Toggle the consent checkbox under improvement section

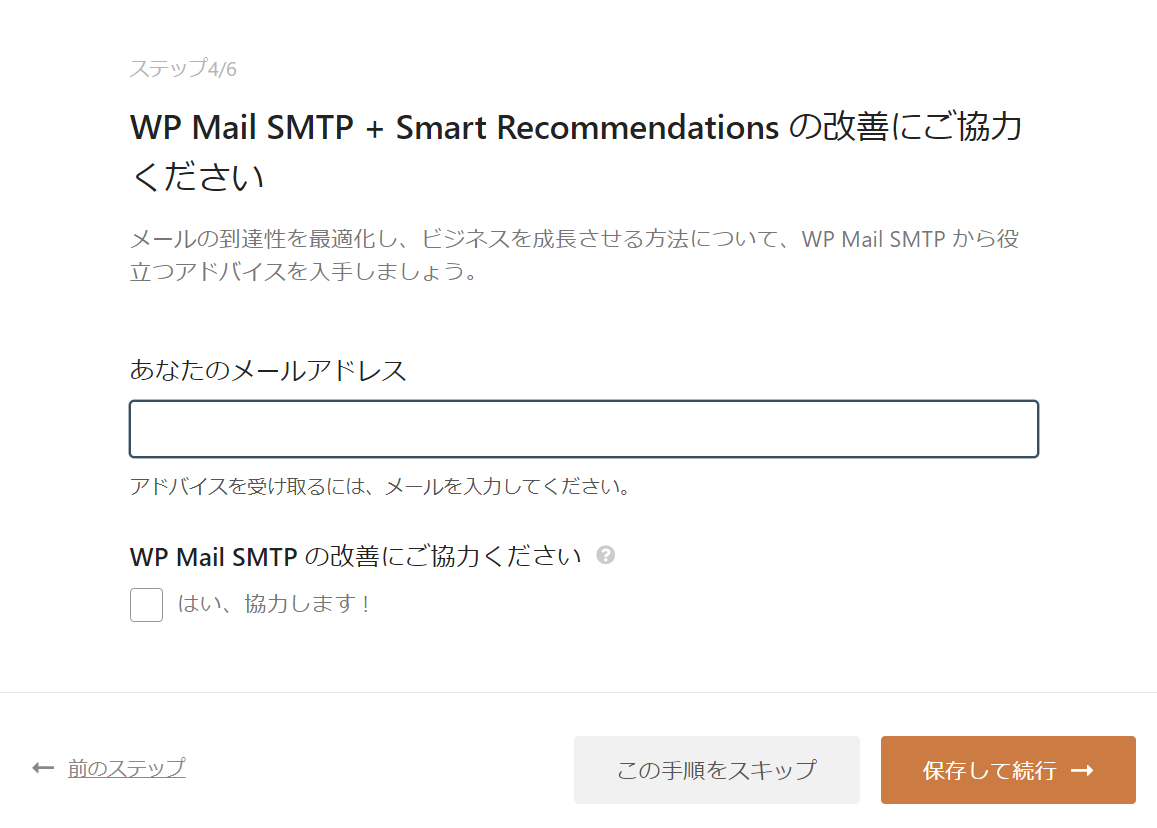click(146, 605)
